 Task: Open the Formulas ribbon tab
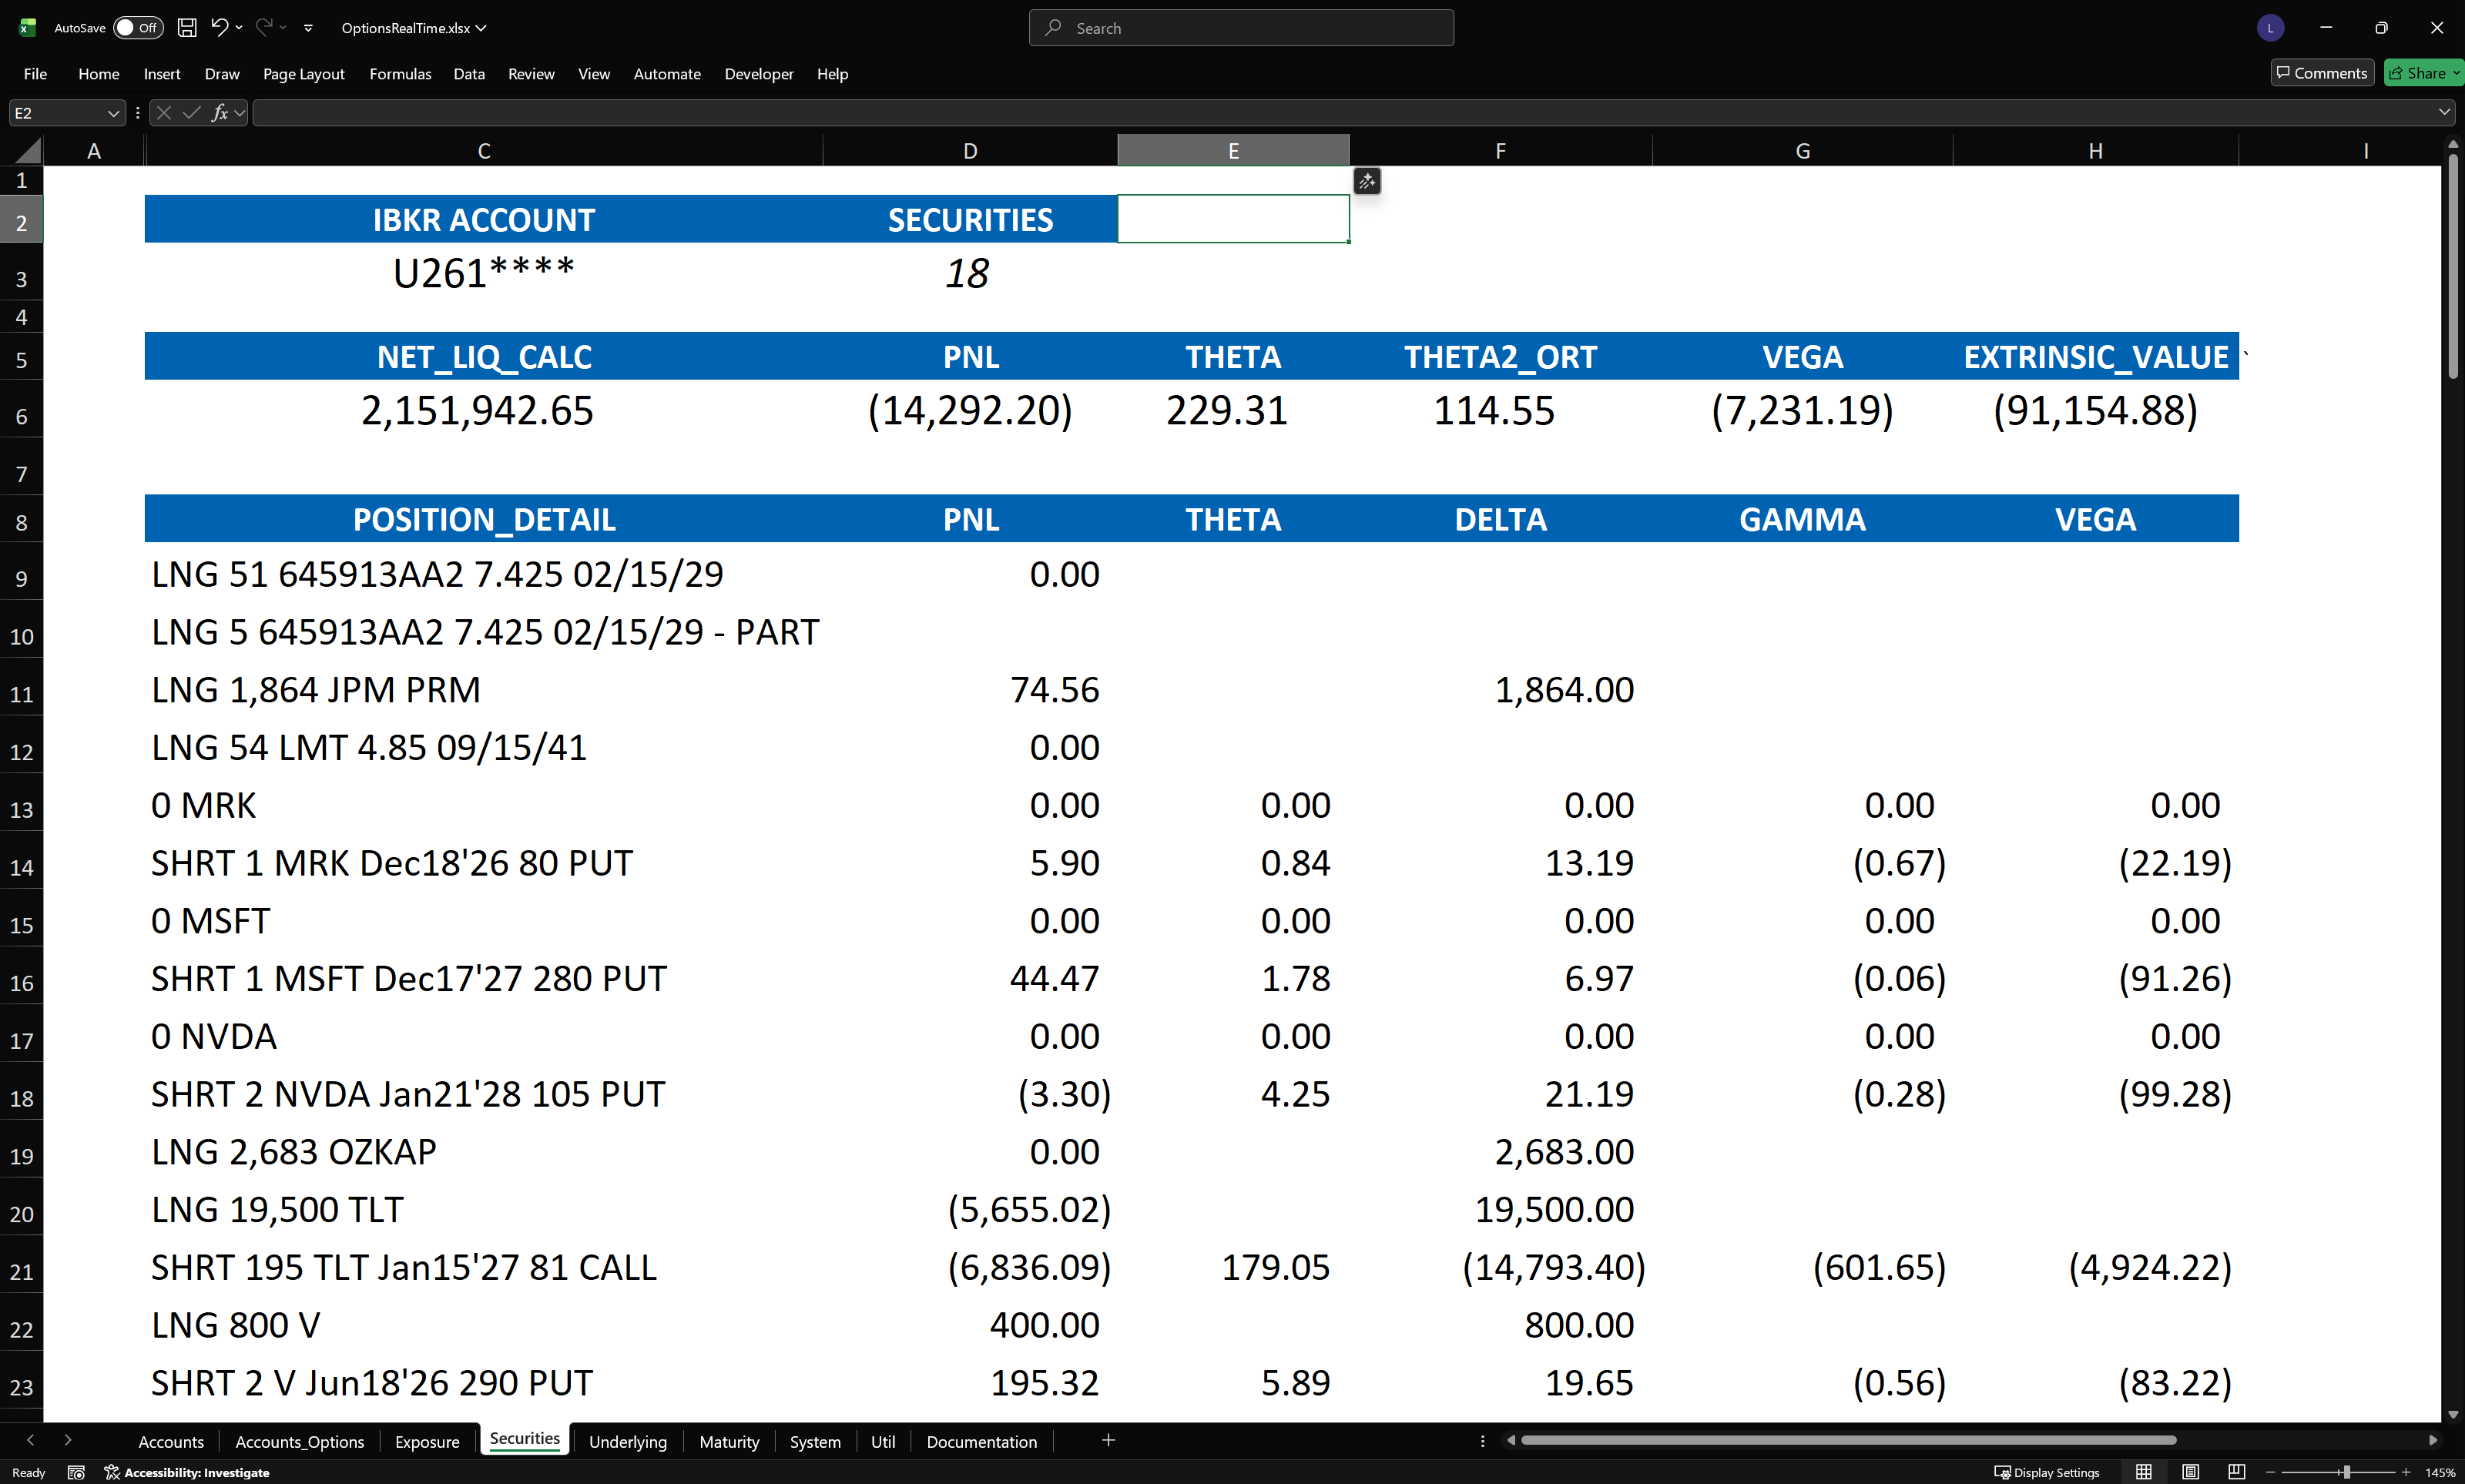coord(400,74)
